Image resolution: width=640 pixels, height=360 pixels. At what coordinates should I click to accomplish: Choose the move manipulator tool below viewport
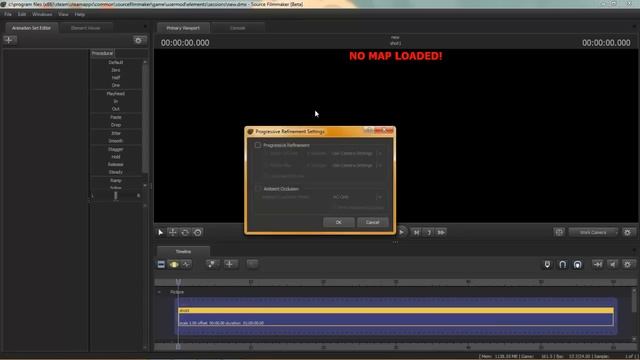(x=173, y=232)
